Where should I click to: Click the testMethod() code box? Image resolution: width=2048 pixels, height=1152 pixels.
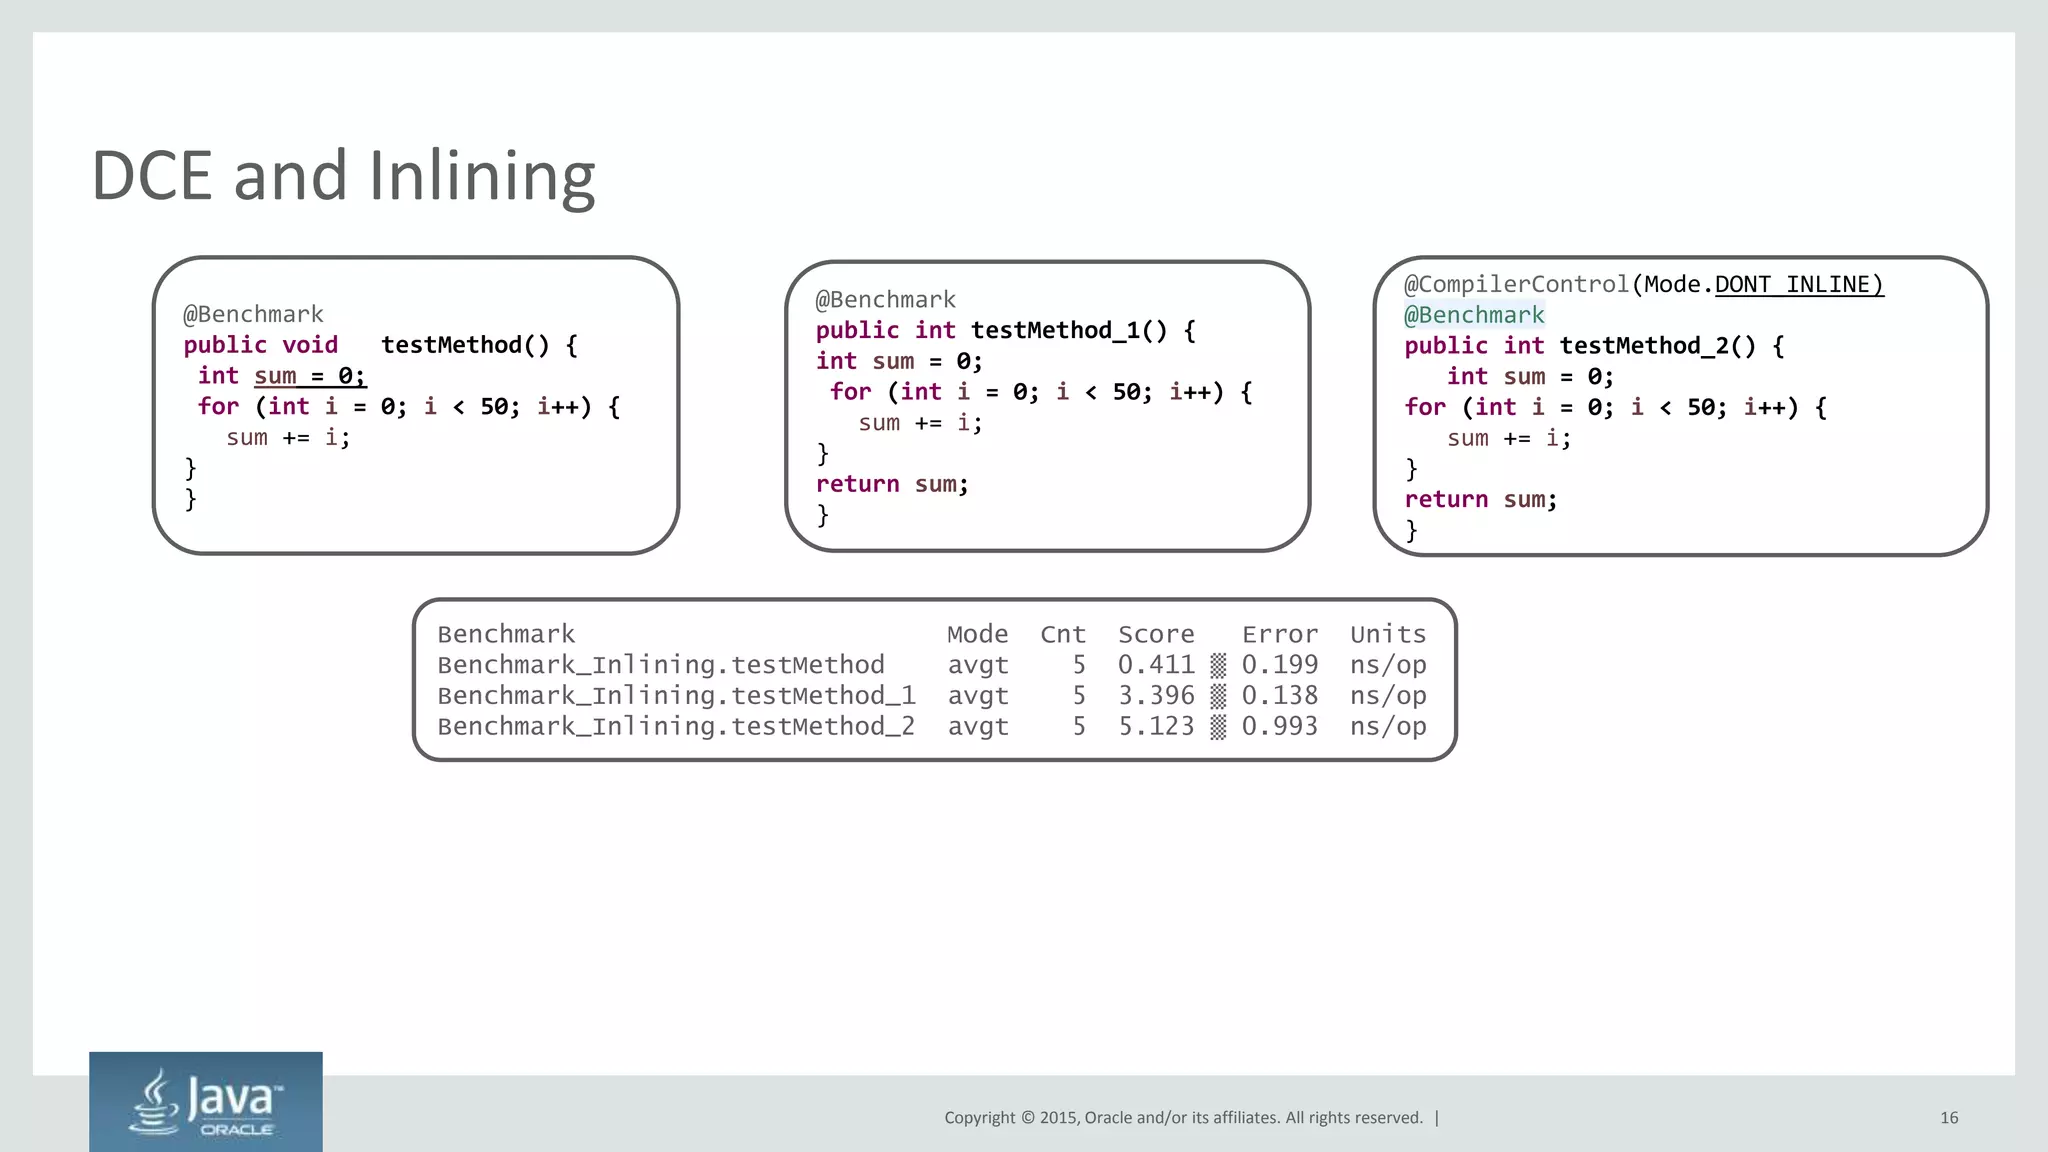(416, 405)
